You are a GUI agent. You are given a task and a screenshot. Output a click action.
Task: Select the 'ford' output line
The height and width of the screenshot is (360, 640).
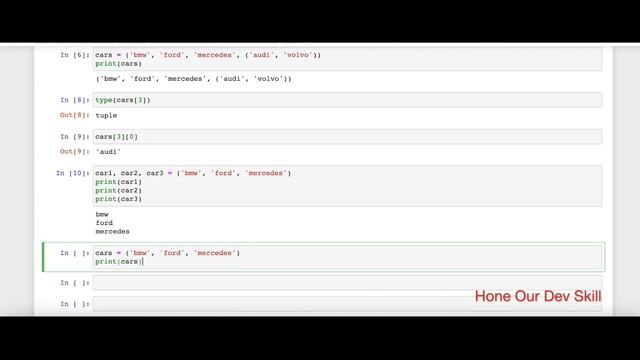(104, 223)
